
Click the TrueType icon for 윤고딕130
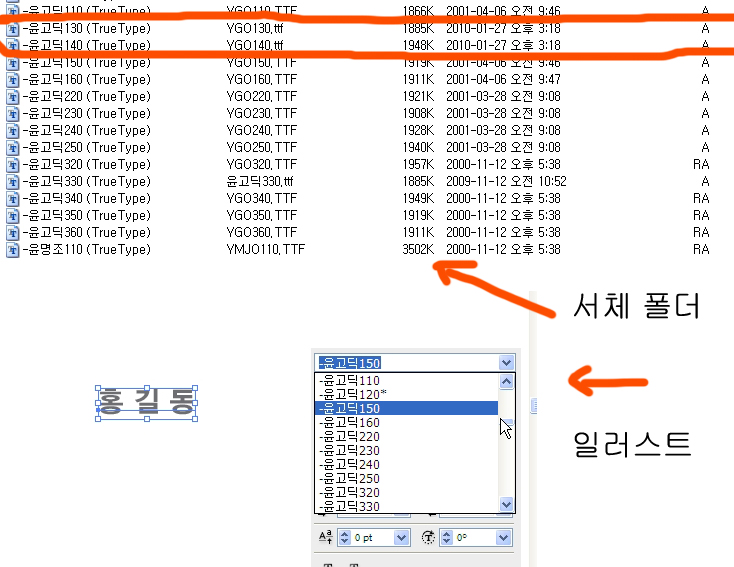(x=13, y=28)
